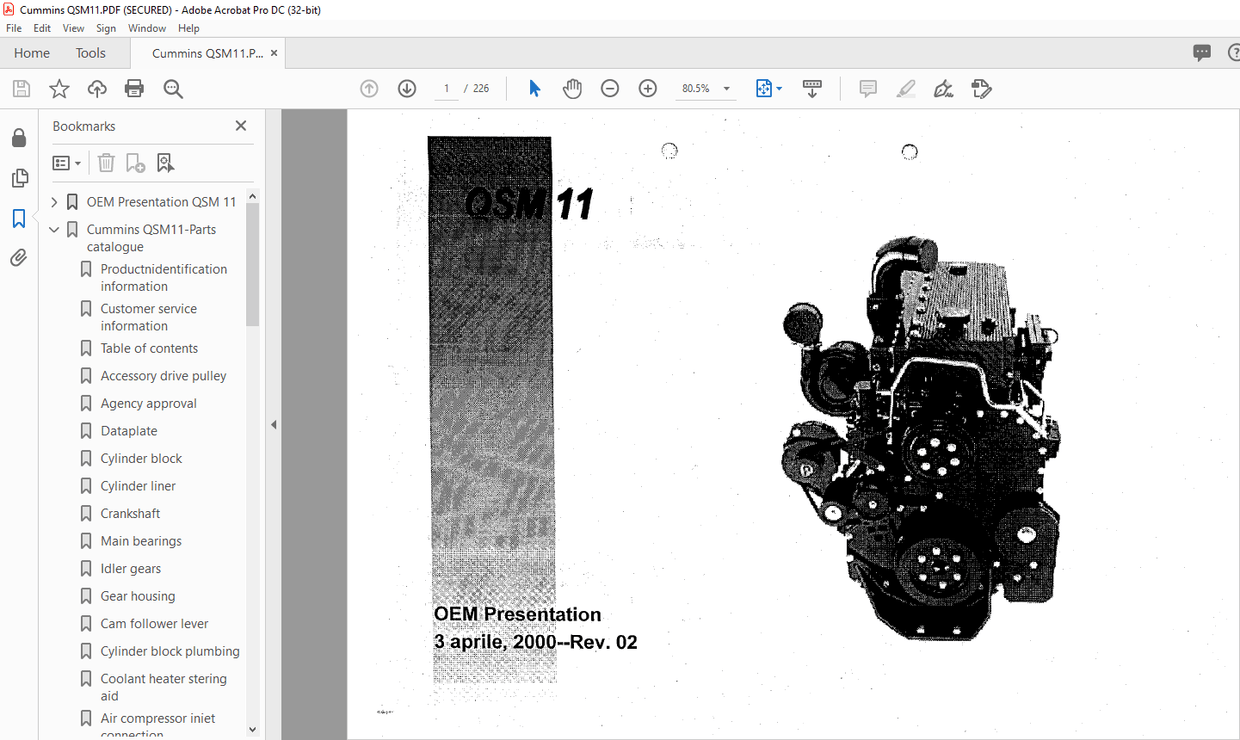1240x740 pixels.
Task: Click the Delete Bookmark trash icon
Action: point(106,162)
